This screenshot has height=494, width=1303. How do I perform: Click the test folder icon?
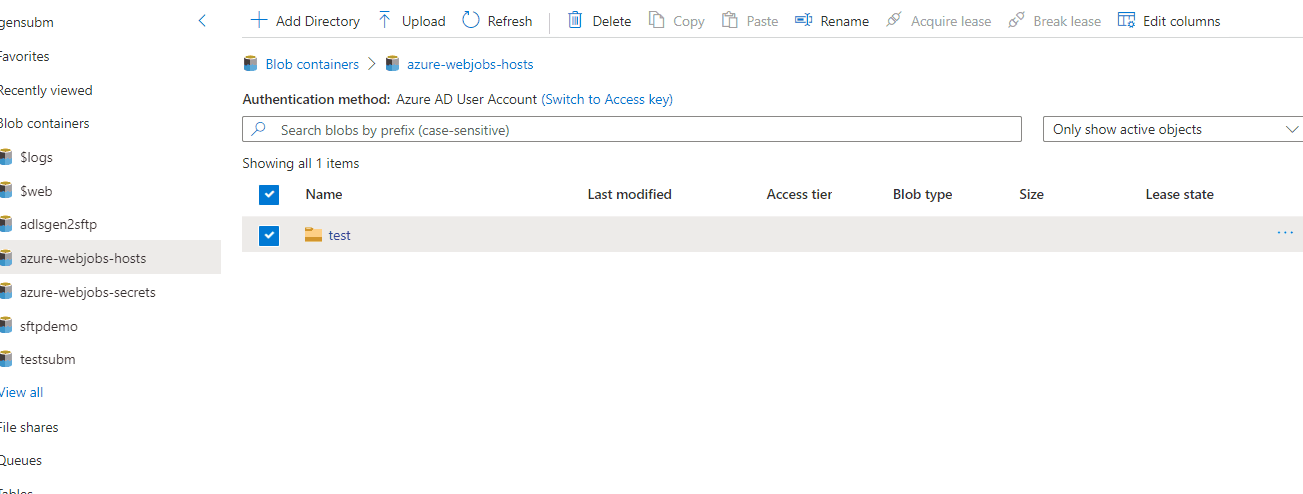coord(314,235)
